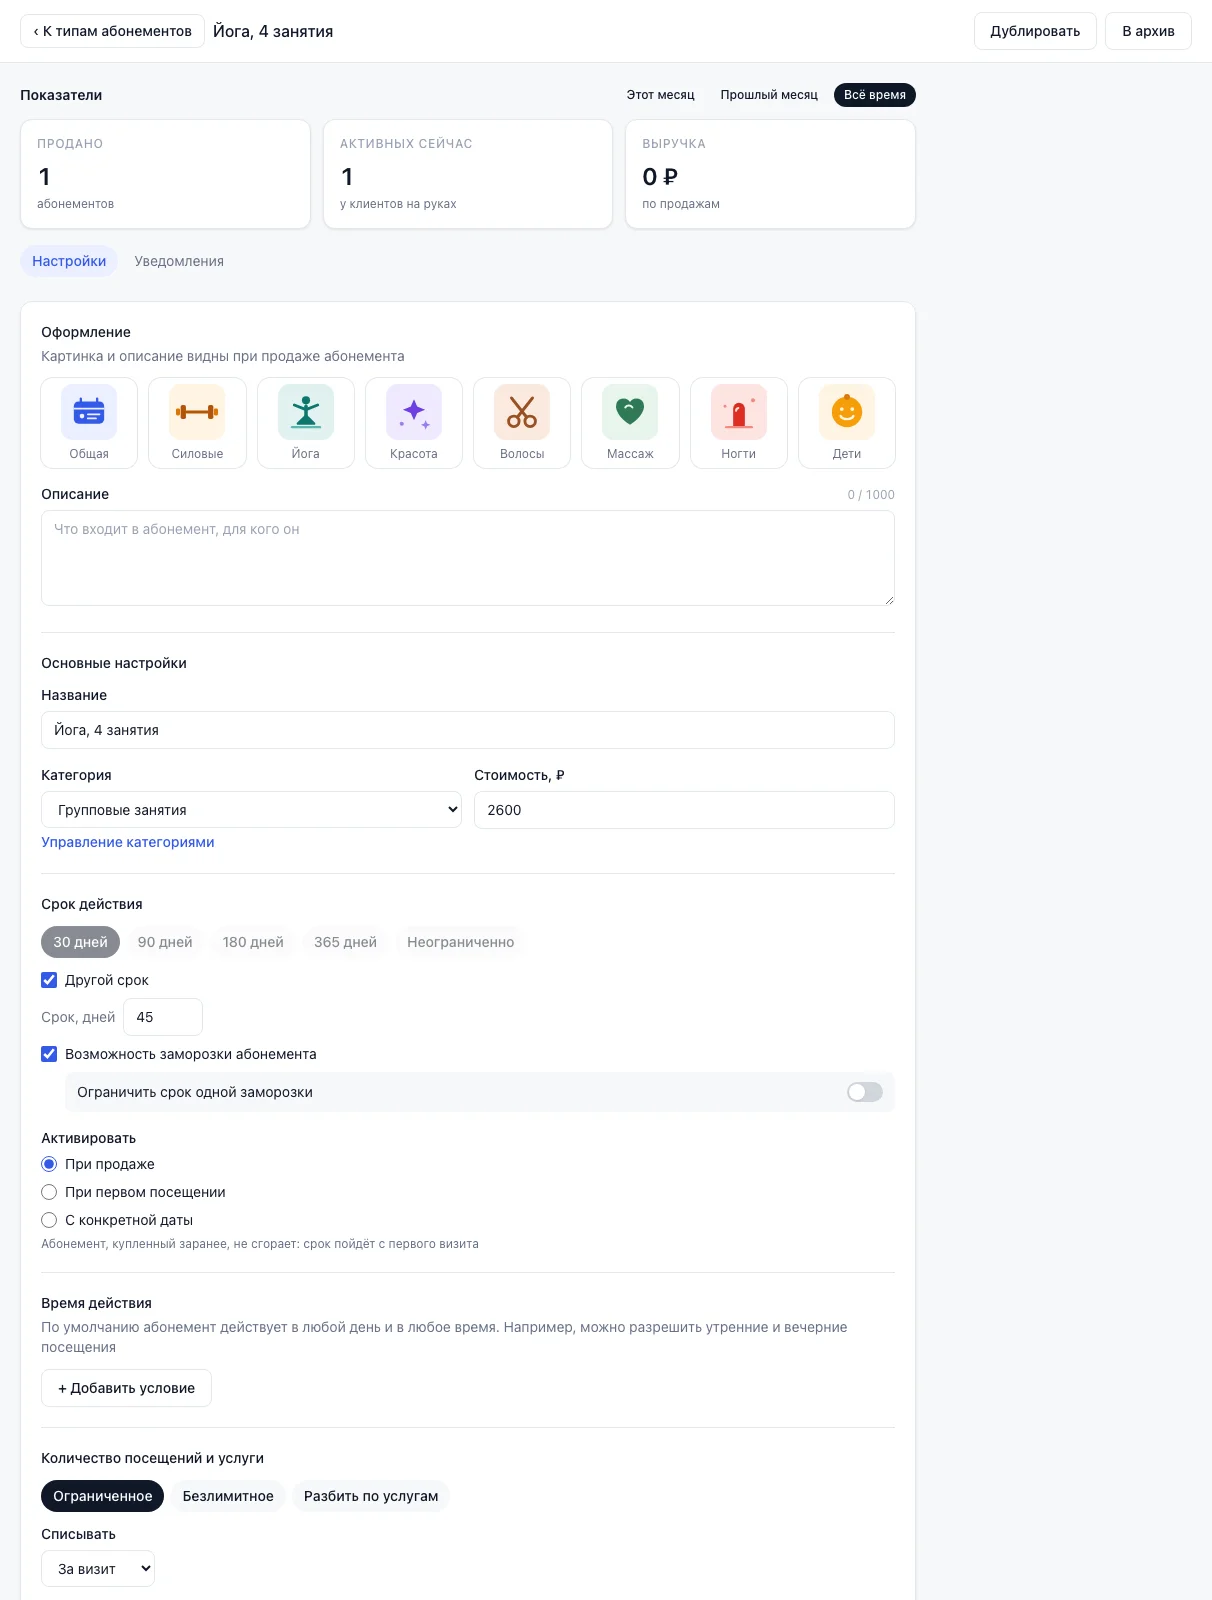The image size is (1212, 1600).
Task: Click Добавить условие button
Action: click(x=126, y=1388)
